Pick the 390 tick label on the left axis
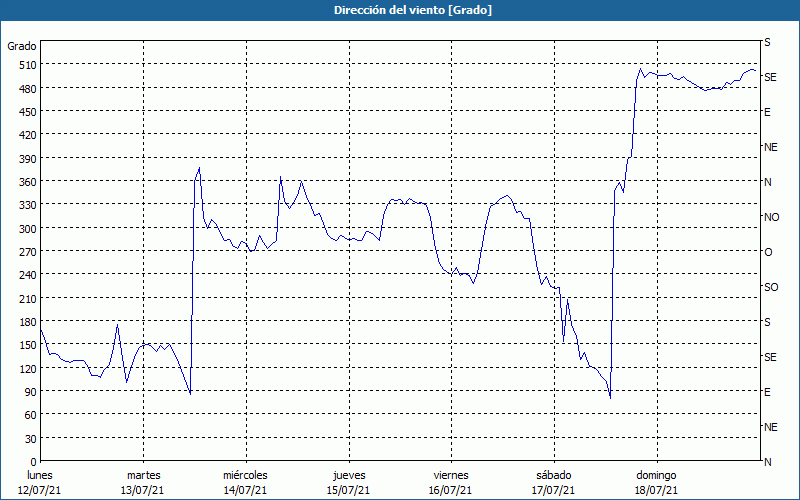 click(x=28, y=159)
